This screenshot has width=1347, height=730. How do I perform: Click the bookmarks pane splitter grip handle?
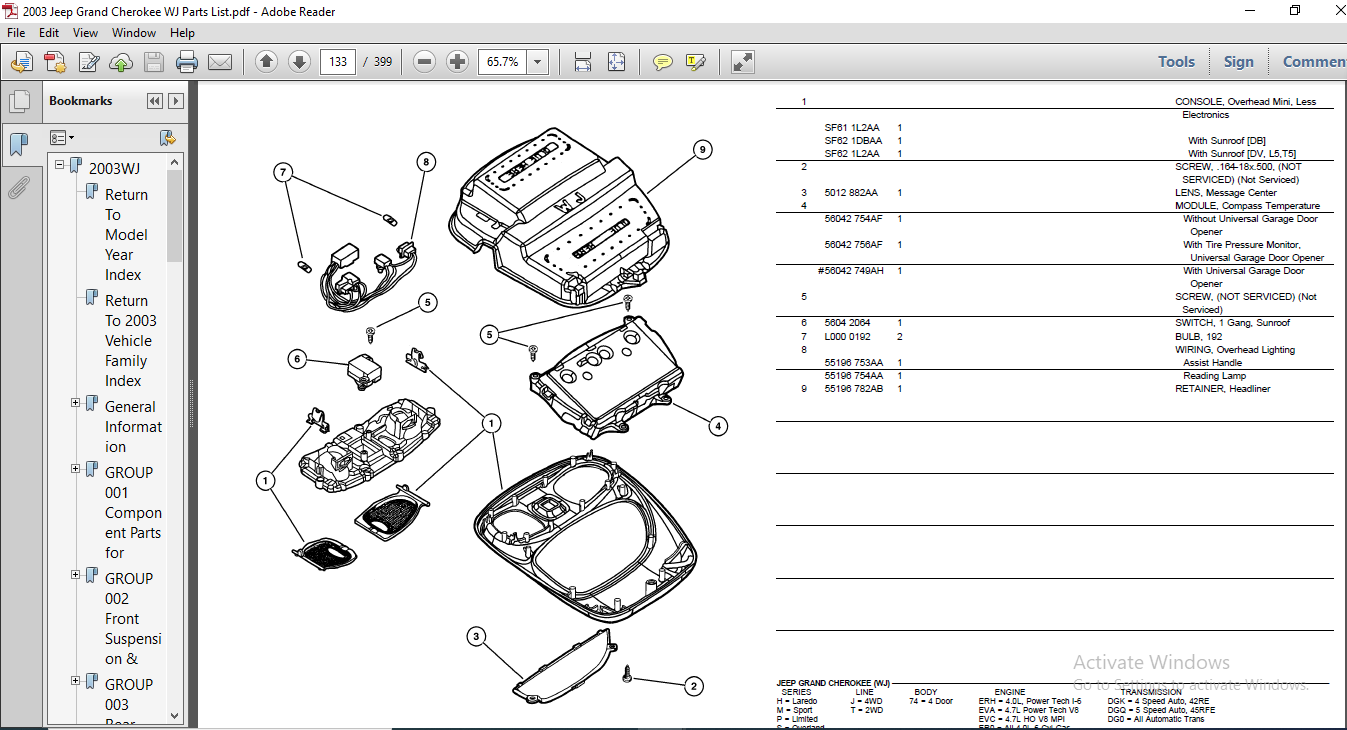191,403
